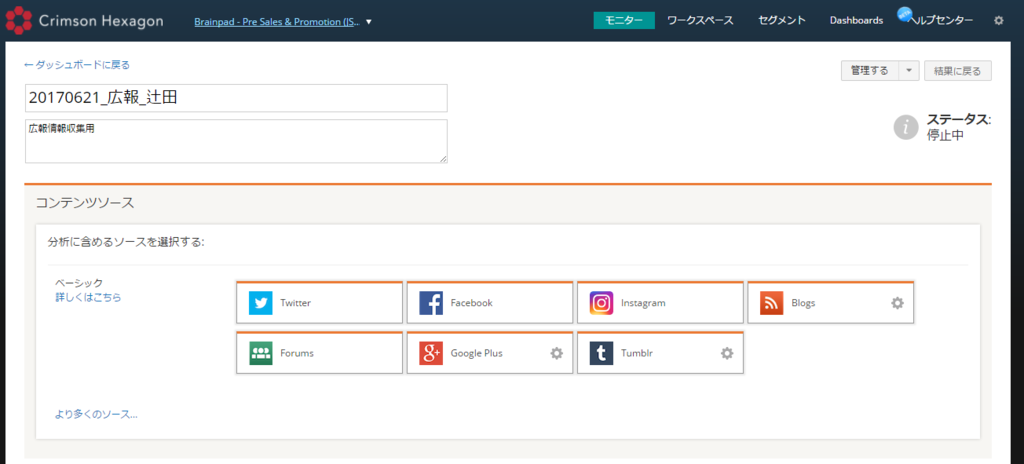The image size is (1024, 464).
Task: Open Google Plus settings gear
Action: (556, 353)
